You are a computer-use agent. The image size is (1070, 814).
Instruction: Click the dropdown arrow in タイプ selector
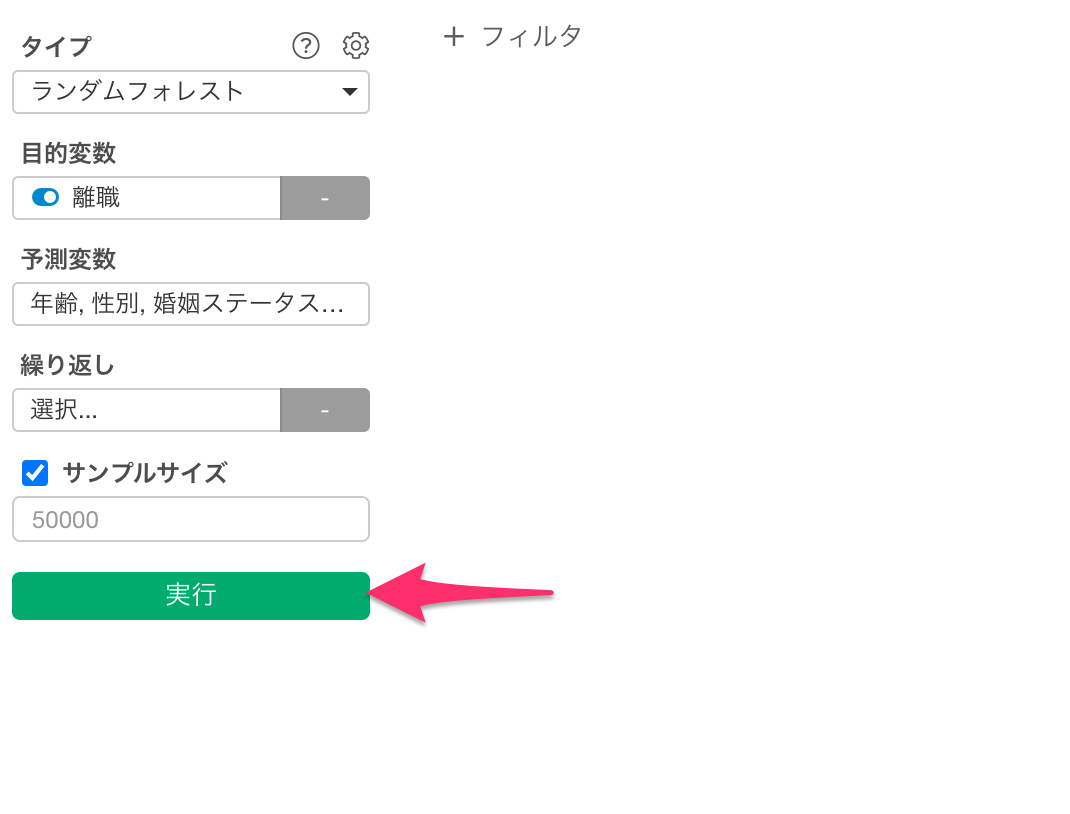point(350,91)
